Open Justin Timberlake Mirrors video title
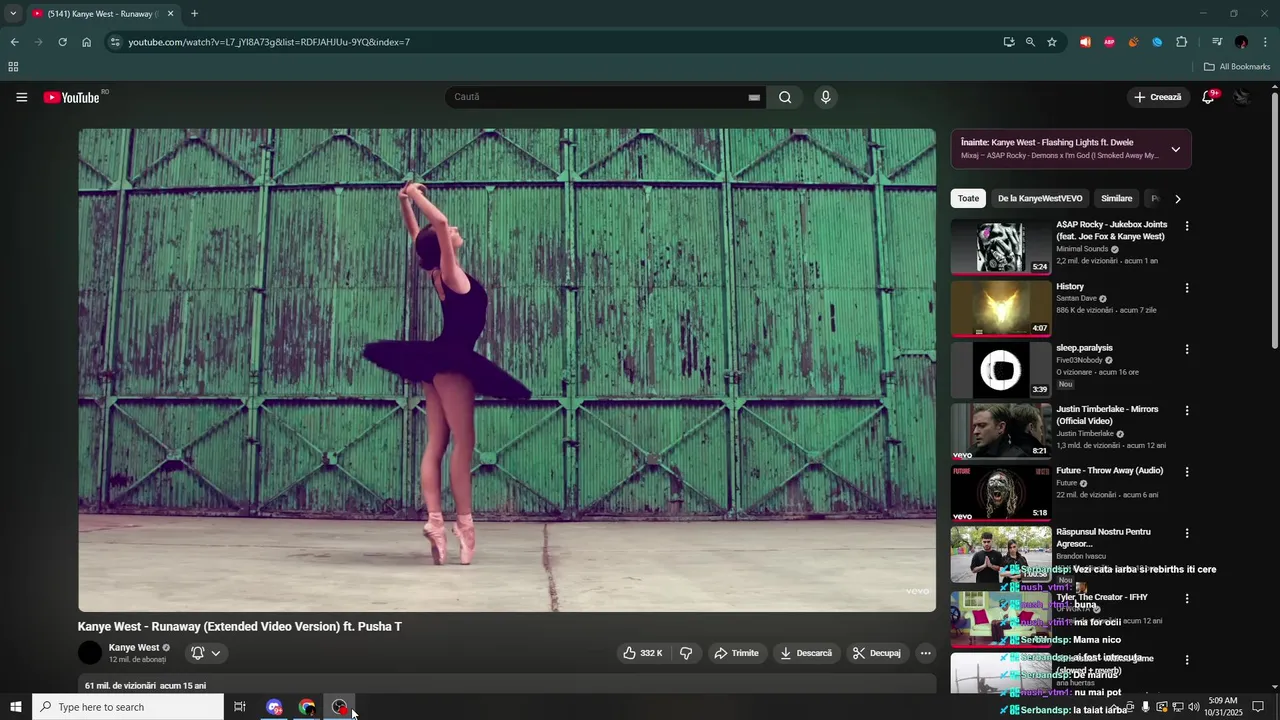This screenshot has width=1280, height=720. click(x=1107, y=415)
